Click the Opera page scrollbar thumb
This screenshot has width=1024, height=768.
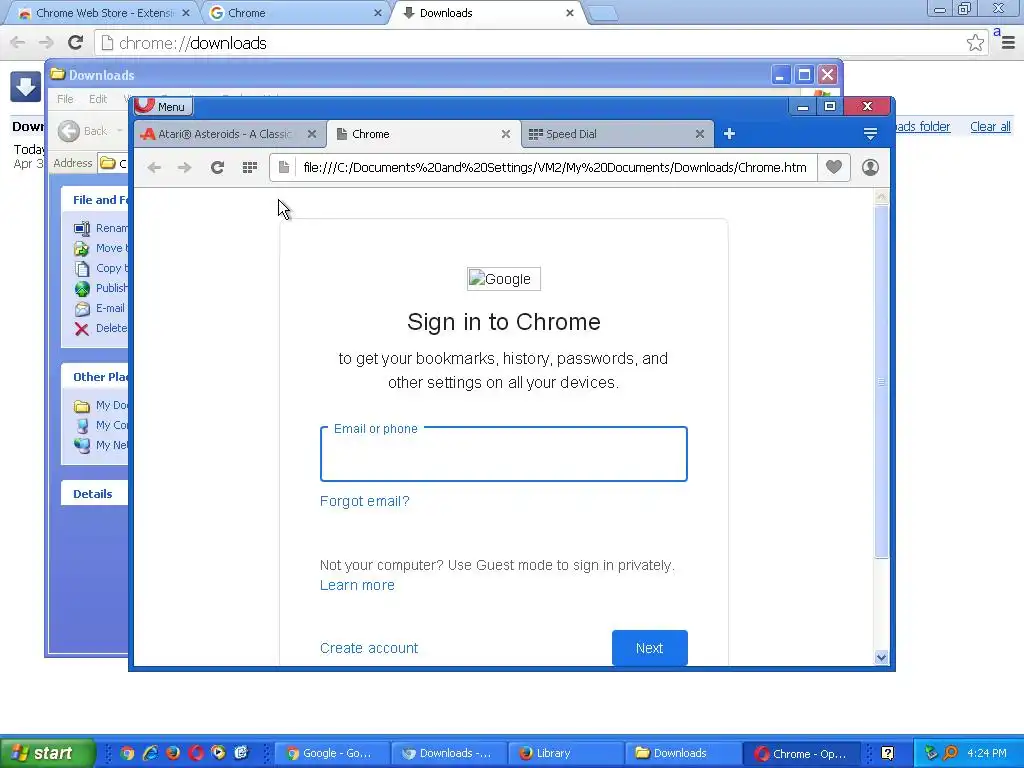tap(881, 381)
